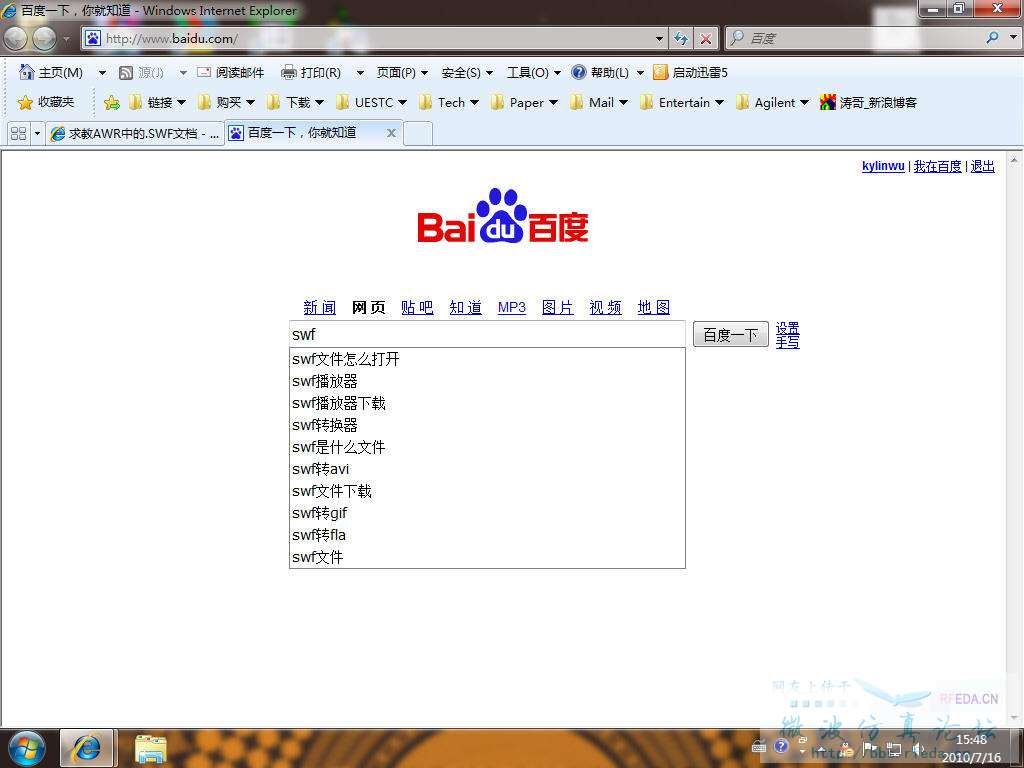
Task: Click the RSS feeds (源) icon
Action: click(126, 72)
